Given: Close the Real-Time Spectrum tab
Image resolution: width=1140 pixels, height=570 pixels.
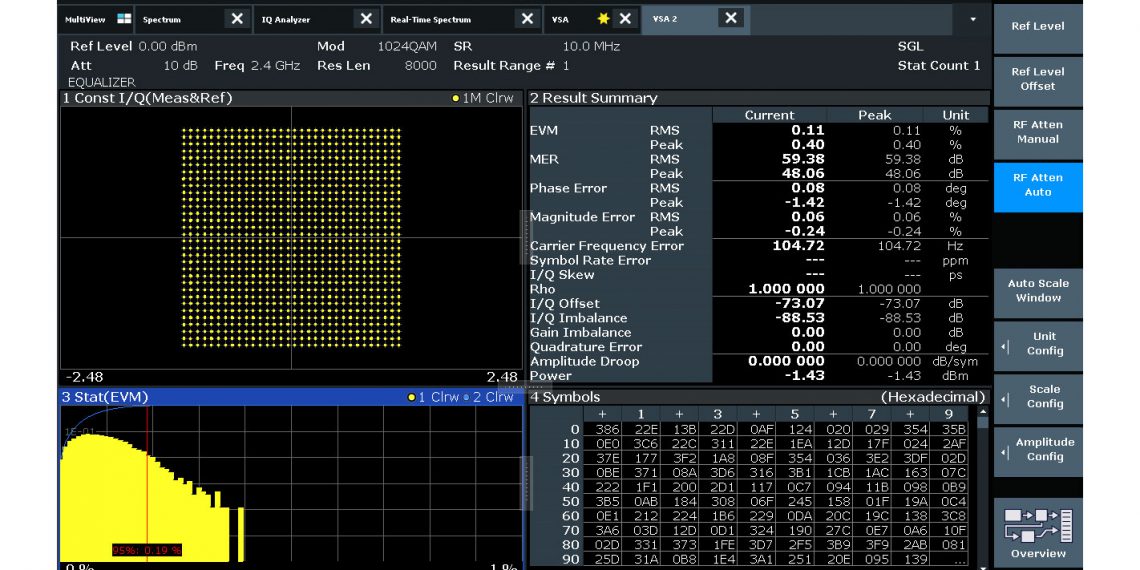Looking at the screenshot, I should [x=527, y=19].
